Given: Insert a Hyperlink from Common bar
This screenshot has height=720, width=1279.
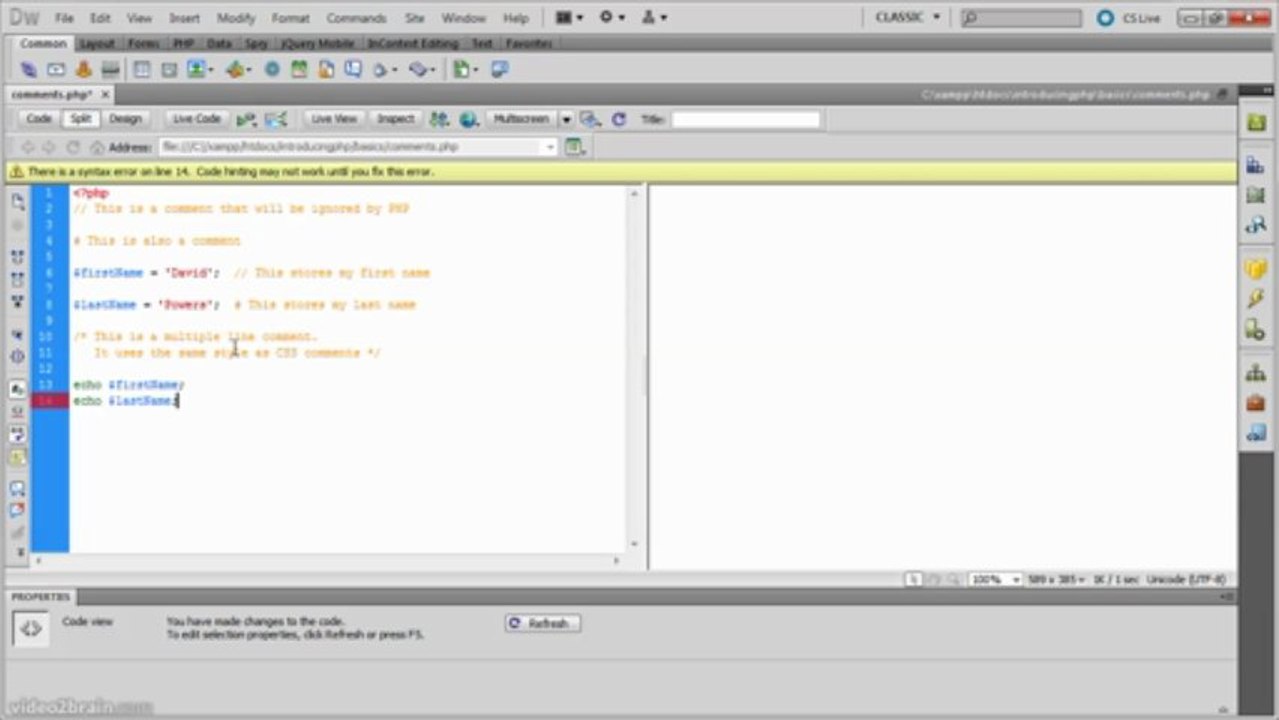Looking at the screenshot, I should tap(28, 70).
